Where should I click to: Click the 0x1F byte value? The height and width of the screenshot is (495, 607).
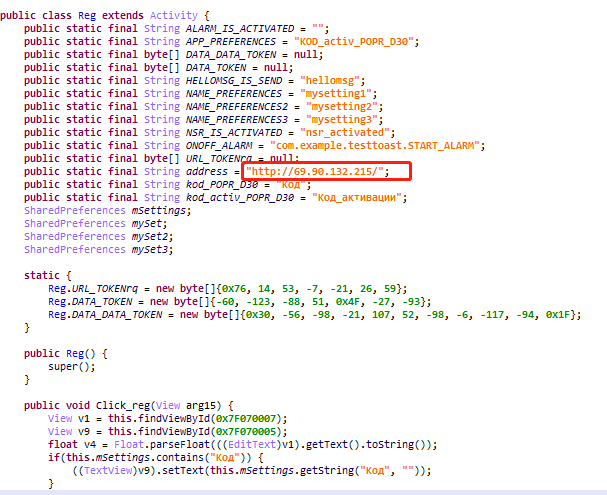558,315
